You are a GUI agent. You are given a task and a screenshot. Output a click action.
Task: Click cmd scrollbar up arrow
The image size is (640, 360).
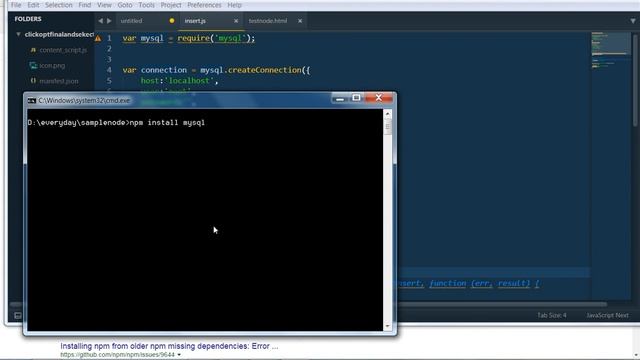tap(388, 113)
